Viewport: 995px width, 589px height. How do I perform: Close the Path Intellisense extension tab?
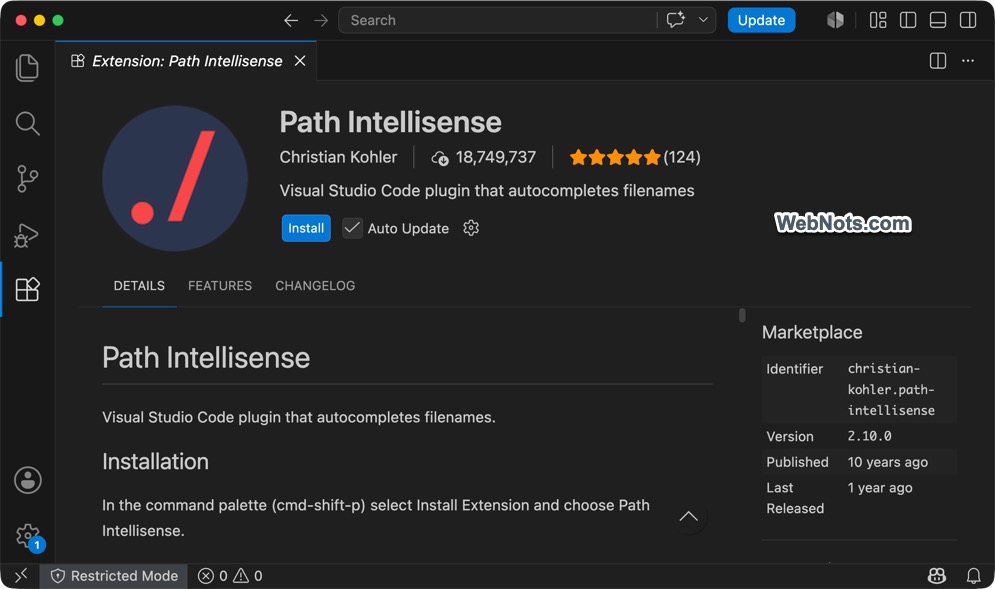click(300, 60)
